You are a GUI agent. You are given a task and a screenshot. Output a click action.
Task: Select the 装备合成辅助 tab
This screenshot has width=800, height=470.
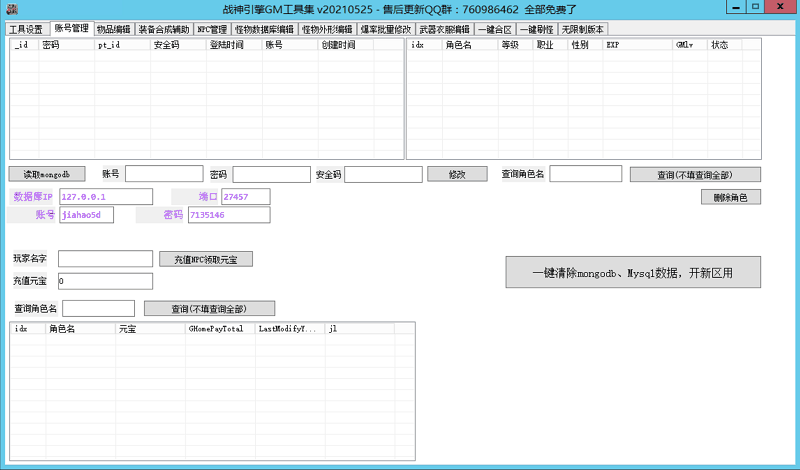pyautogui.click(x=164, y=30)
